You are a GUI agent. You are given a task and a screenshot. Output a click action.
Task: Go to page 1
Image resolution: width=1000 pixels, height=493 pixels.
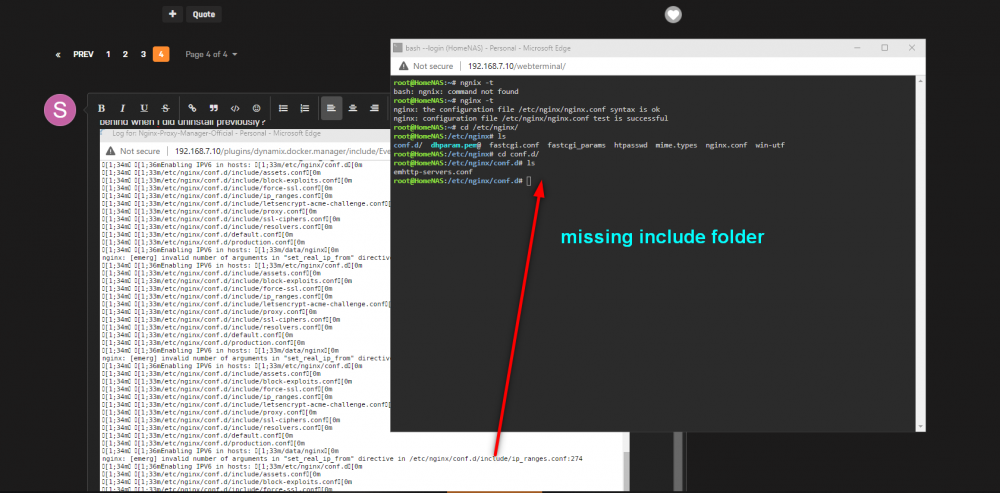coord(108,55)
